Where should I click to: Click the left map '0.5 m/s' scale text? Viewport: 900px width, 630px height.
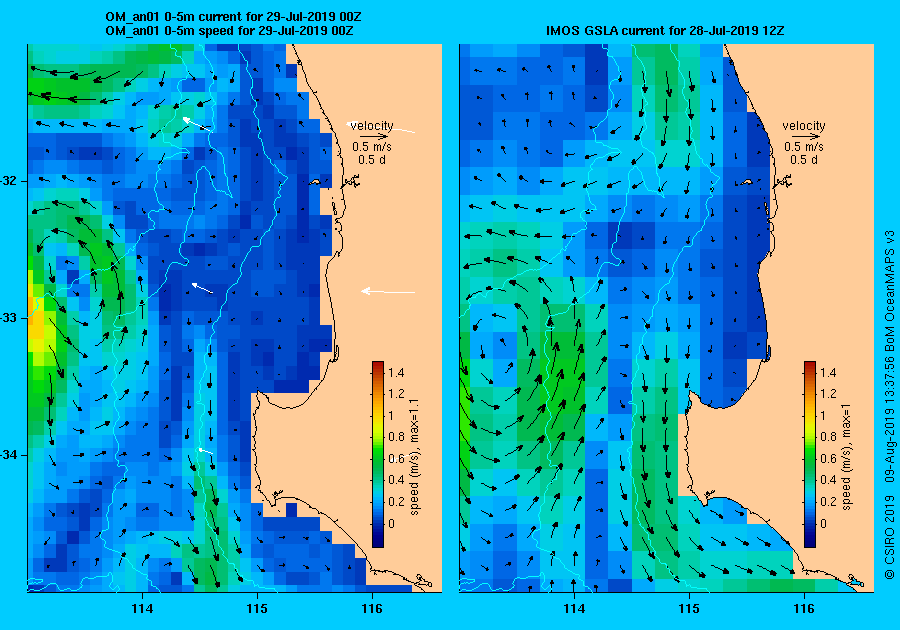pyautogui.click(x=372, y=147)
